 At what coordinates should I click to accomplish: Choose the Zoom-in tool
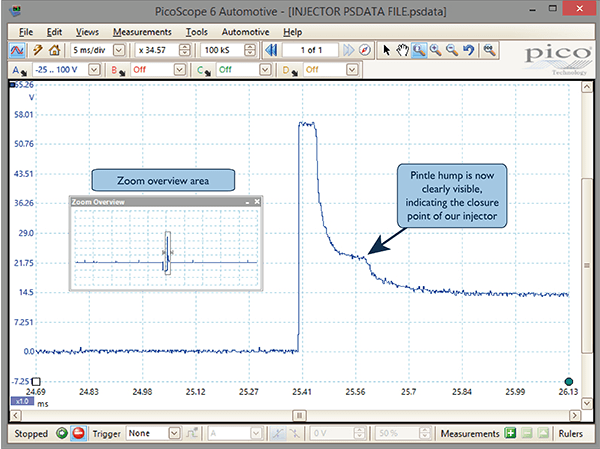coord(435,50)
